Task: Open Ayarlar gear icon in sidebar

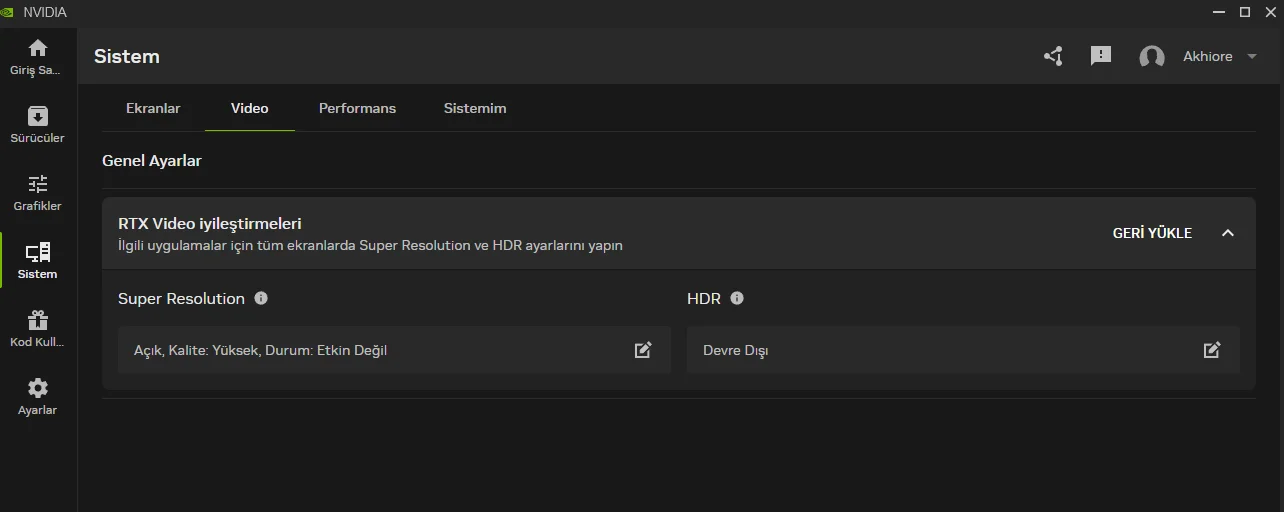Action: pos(38,388)
